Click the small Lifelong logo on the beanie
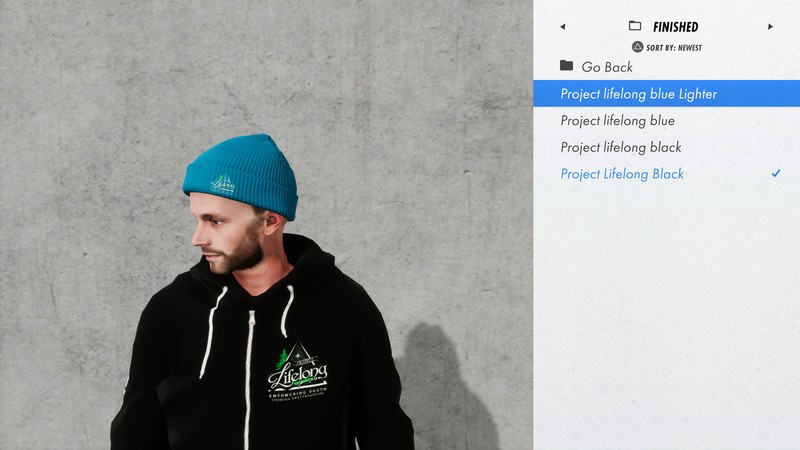 [x=223, y=184]
